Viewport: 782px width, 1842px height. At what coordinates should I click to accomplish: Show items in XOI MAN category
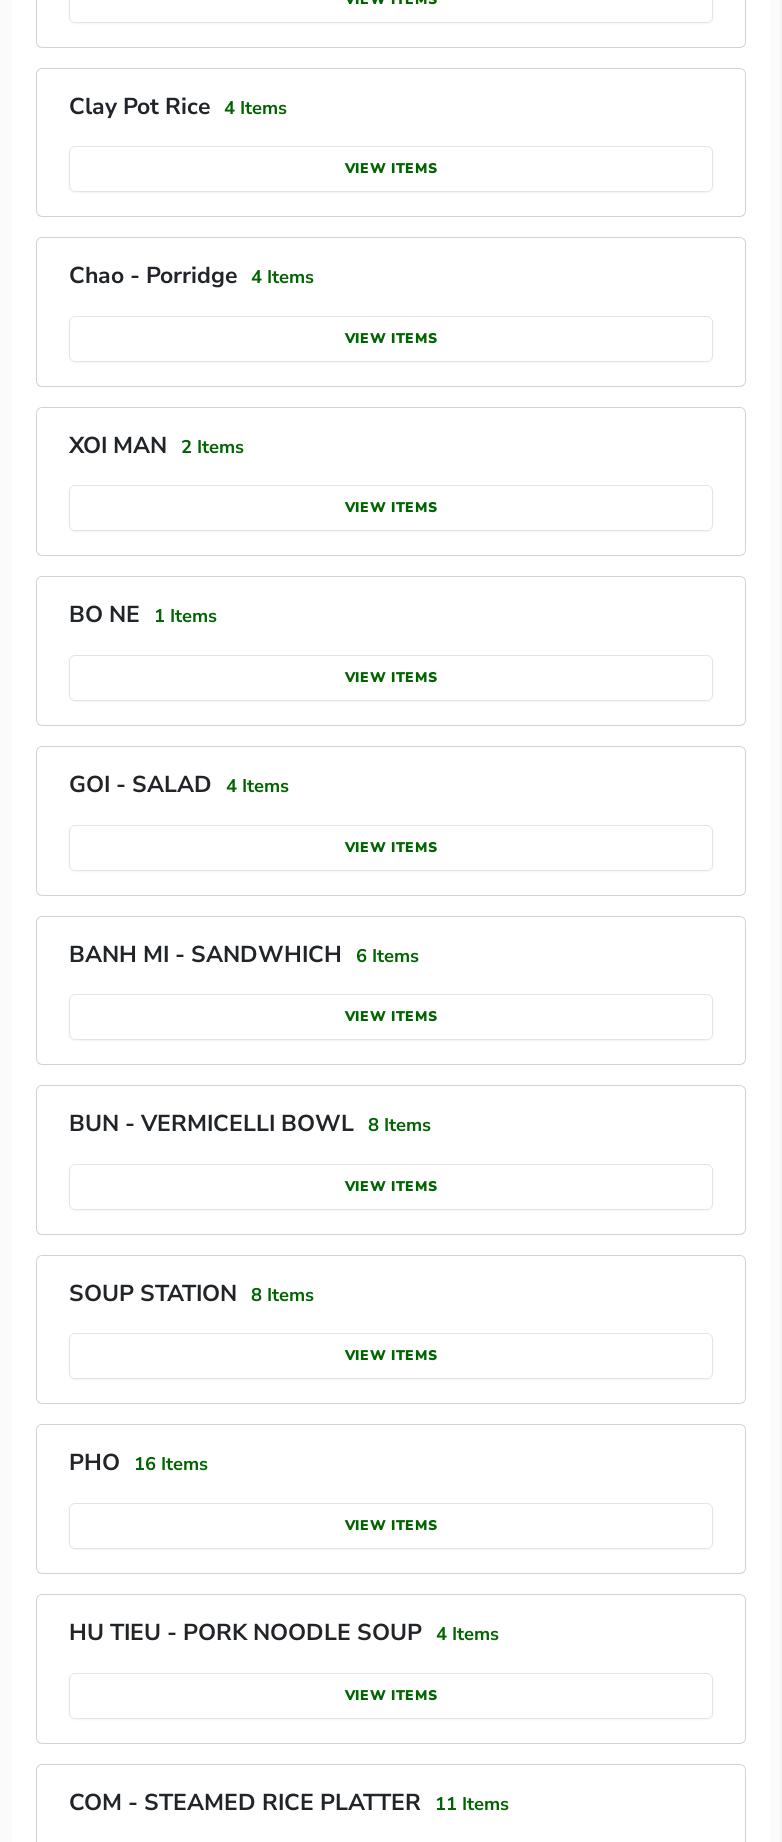390,508
